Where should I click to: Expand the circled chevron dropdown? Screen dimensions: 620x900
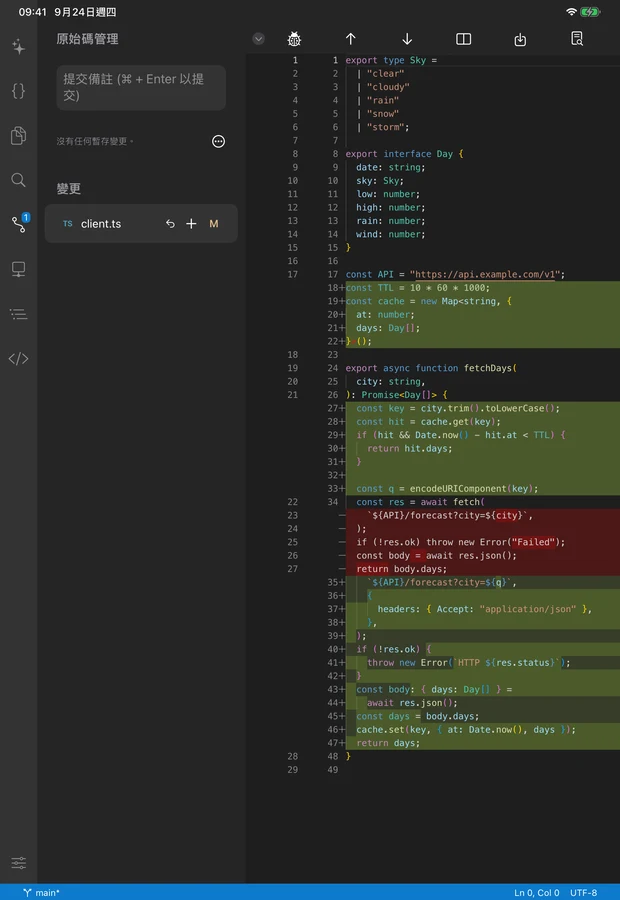pos(258,39)
